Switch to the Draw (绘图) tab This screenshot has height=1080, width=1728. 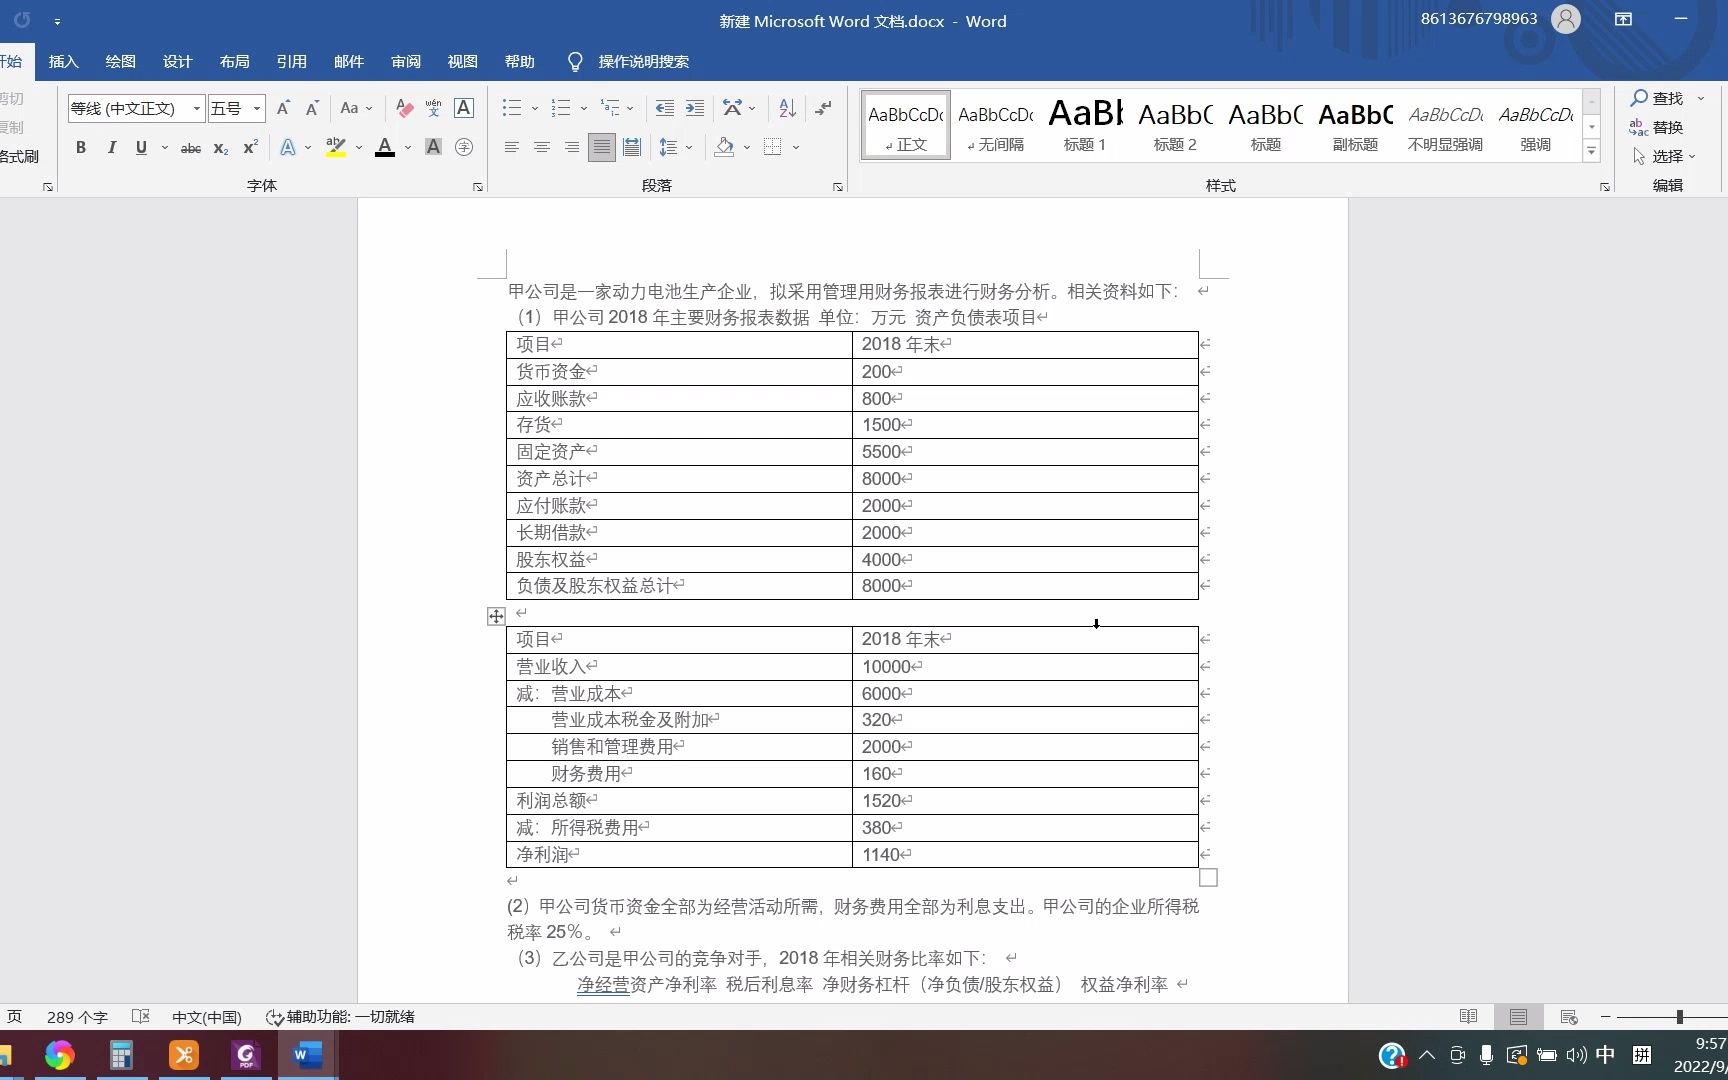coord(120,62)
